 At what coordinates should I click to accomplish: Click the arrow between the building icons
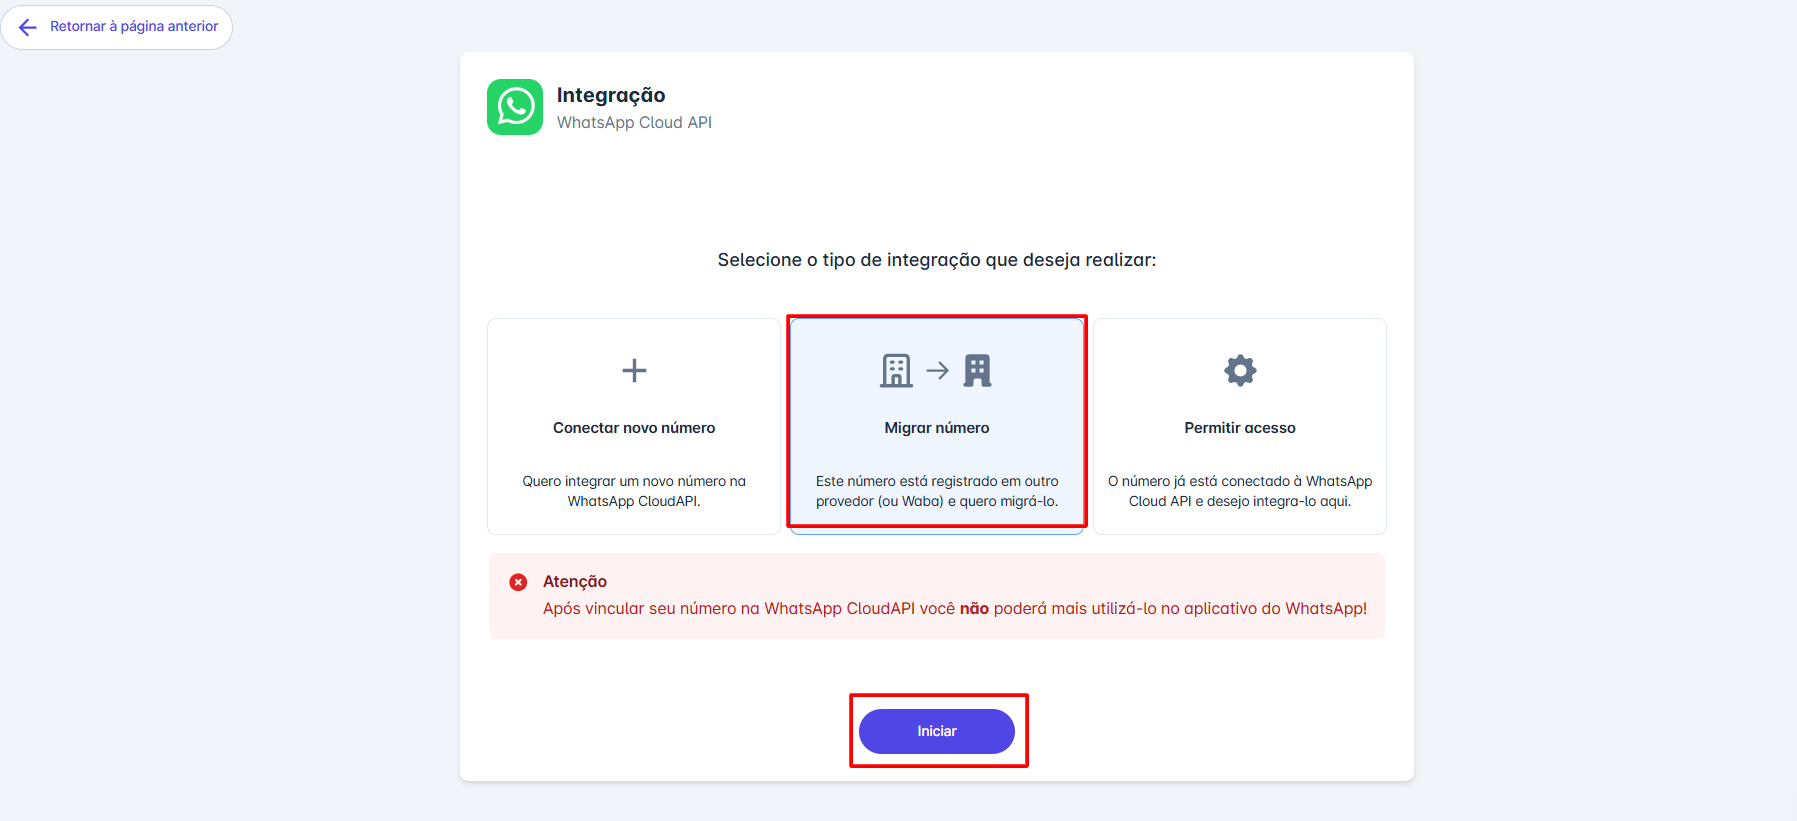(x=937, y=371)
